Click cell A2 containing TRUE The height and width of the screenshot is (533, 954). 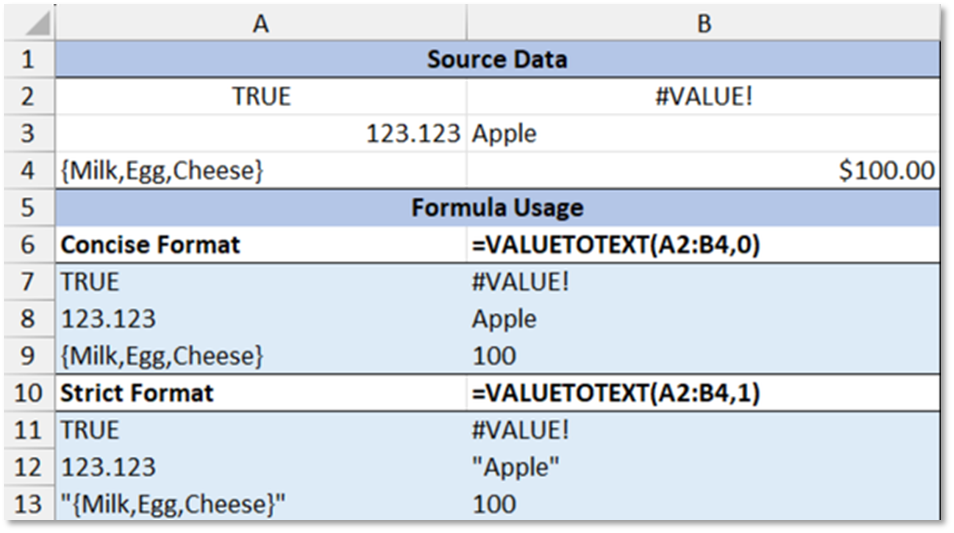(260, 97)
